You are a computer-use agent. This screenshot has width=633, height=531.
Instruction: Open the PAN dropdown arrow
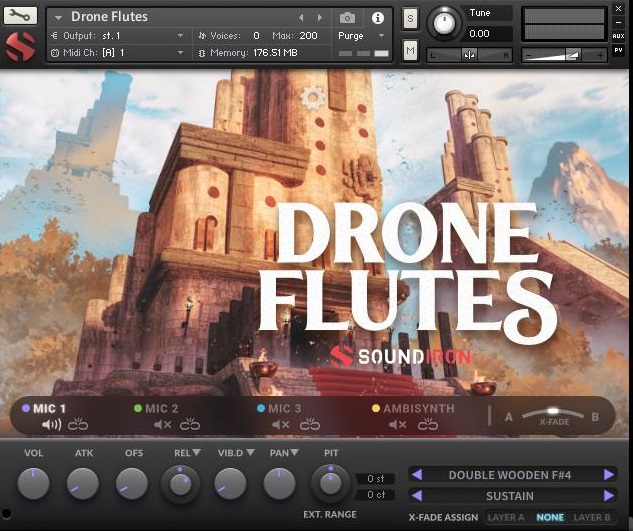pos(294,453)
